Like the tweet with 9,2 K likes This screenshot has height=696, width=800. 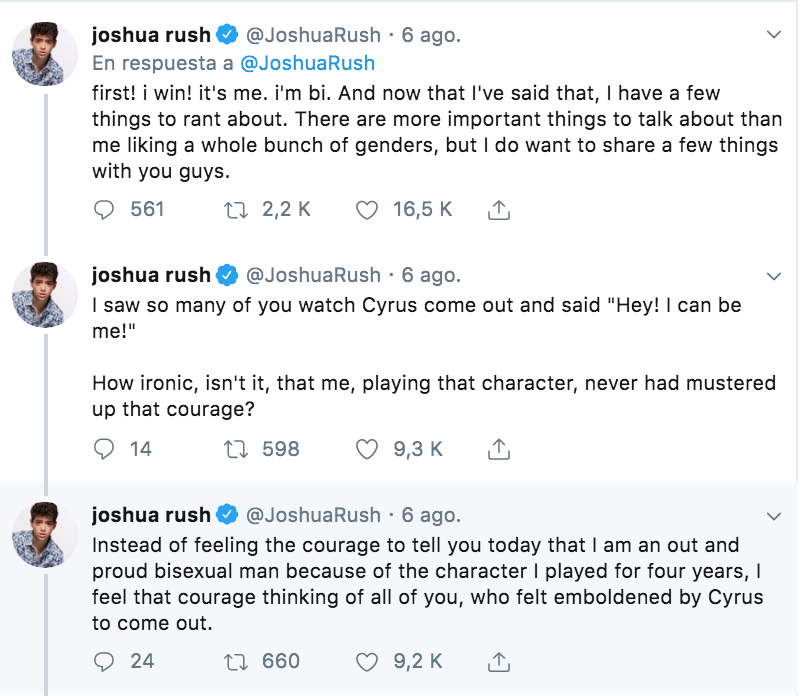(368, 661)
